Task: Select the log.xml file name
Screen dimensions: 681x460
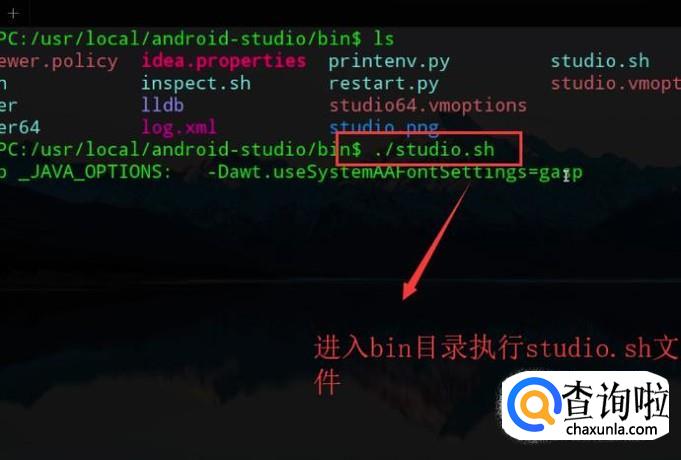Action: coord(179,128)
